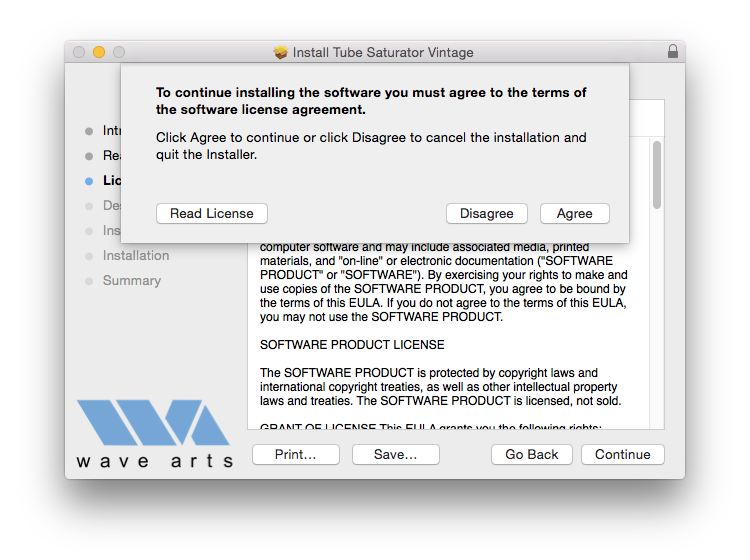Click paragraph starting 'The SOFTWARE PRODUCT is protected'
Image resolution: width=750 pixels, height=560 pixels.
440,386
